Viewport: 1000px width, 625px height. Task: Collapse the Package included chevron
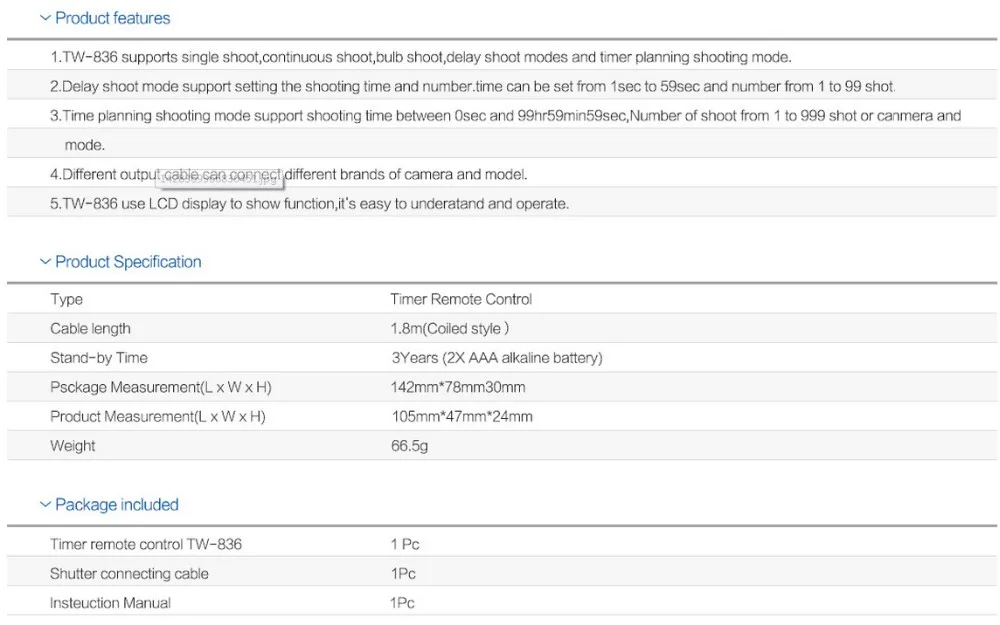click(45, 504)
